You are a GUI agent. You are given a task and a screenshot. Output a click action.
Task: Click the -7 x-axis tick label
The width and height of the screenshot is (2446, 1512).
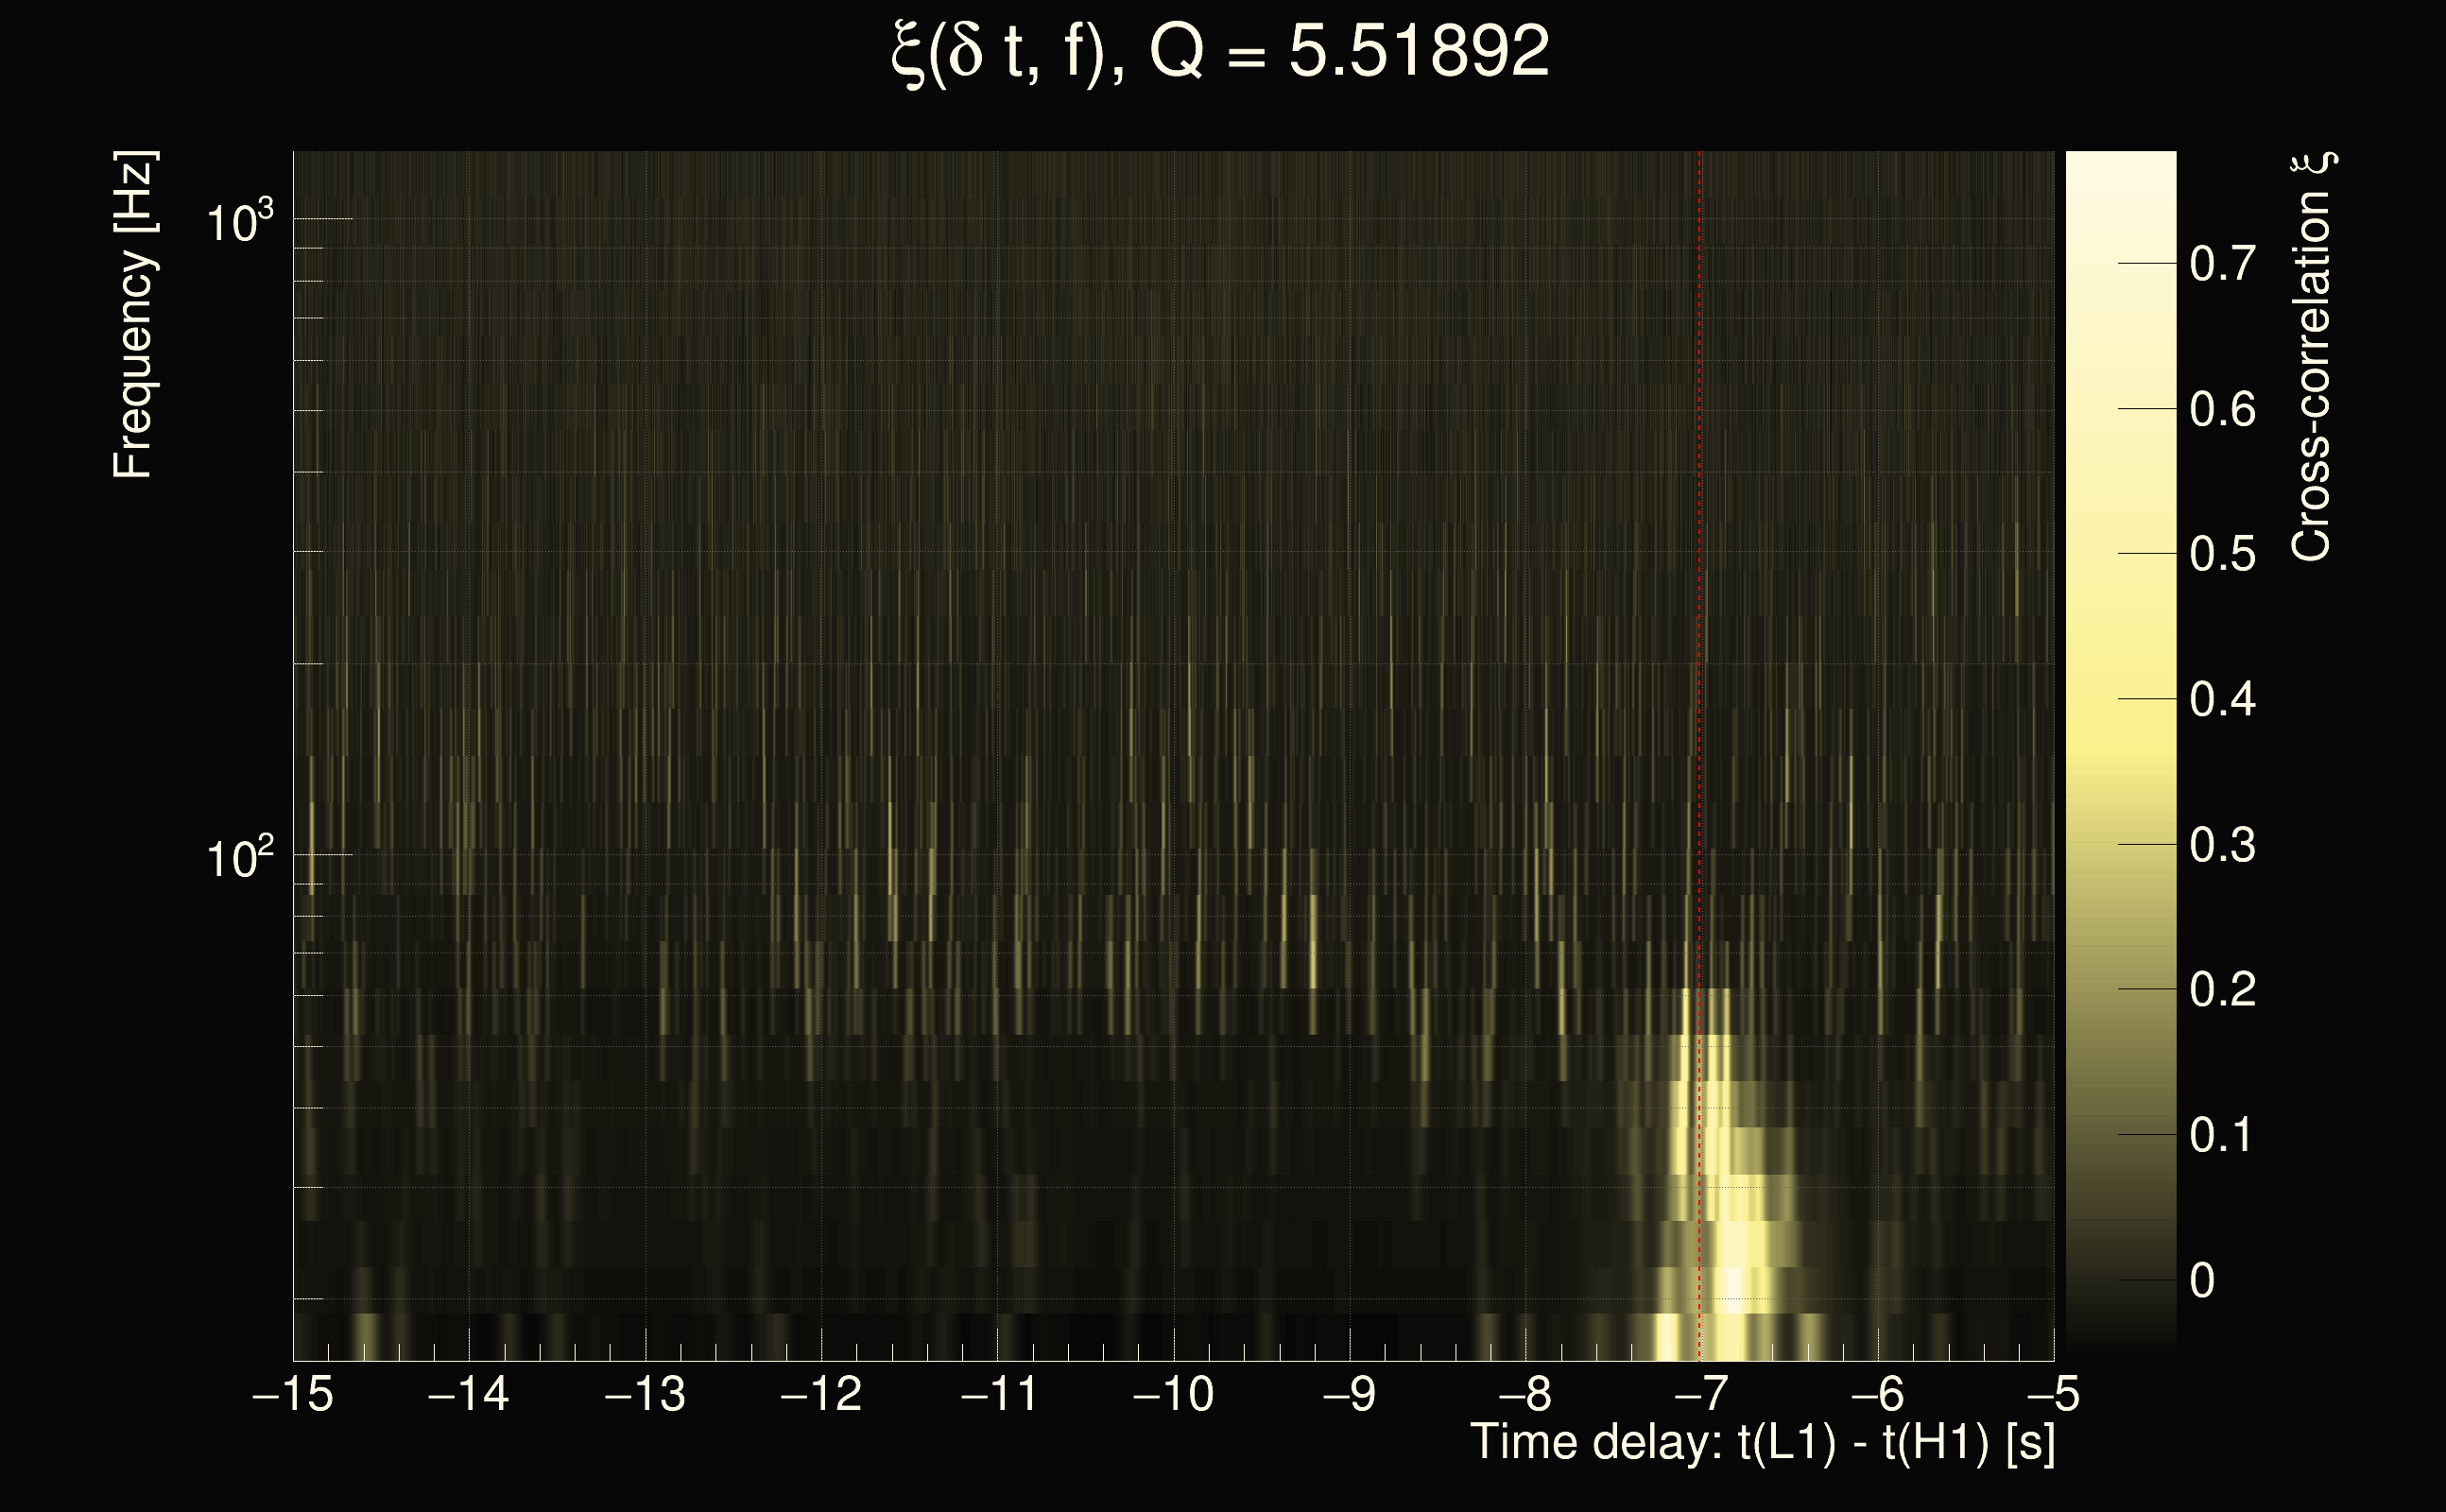click(1700, 1394)
